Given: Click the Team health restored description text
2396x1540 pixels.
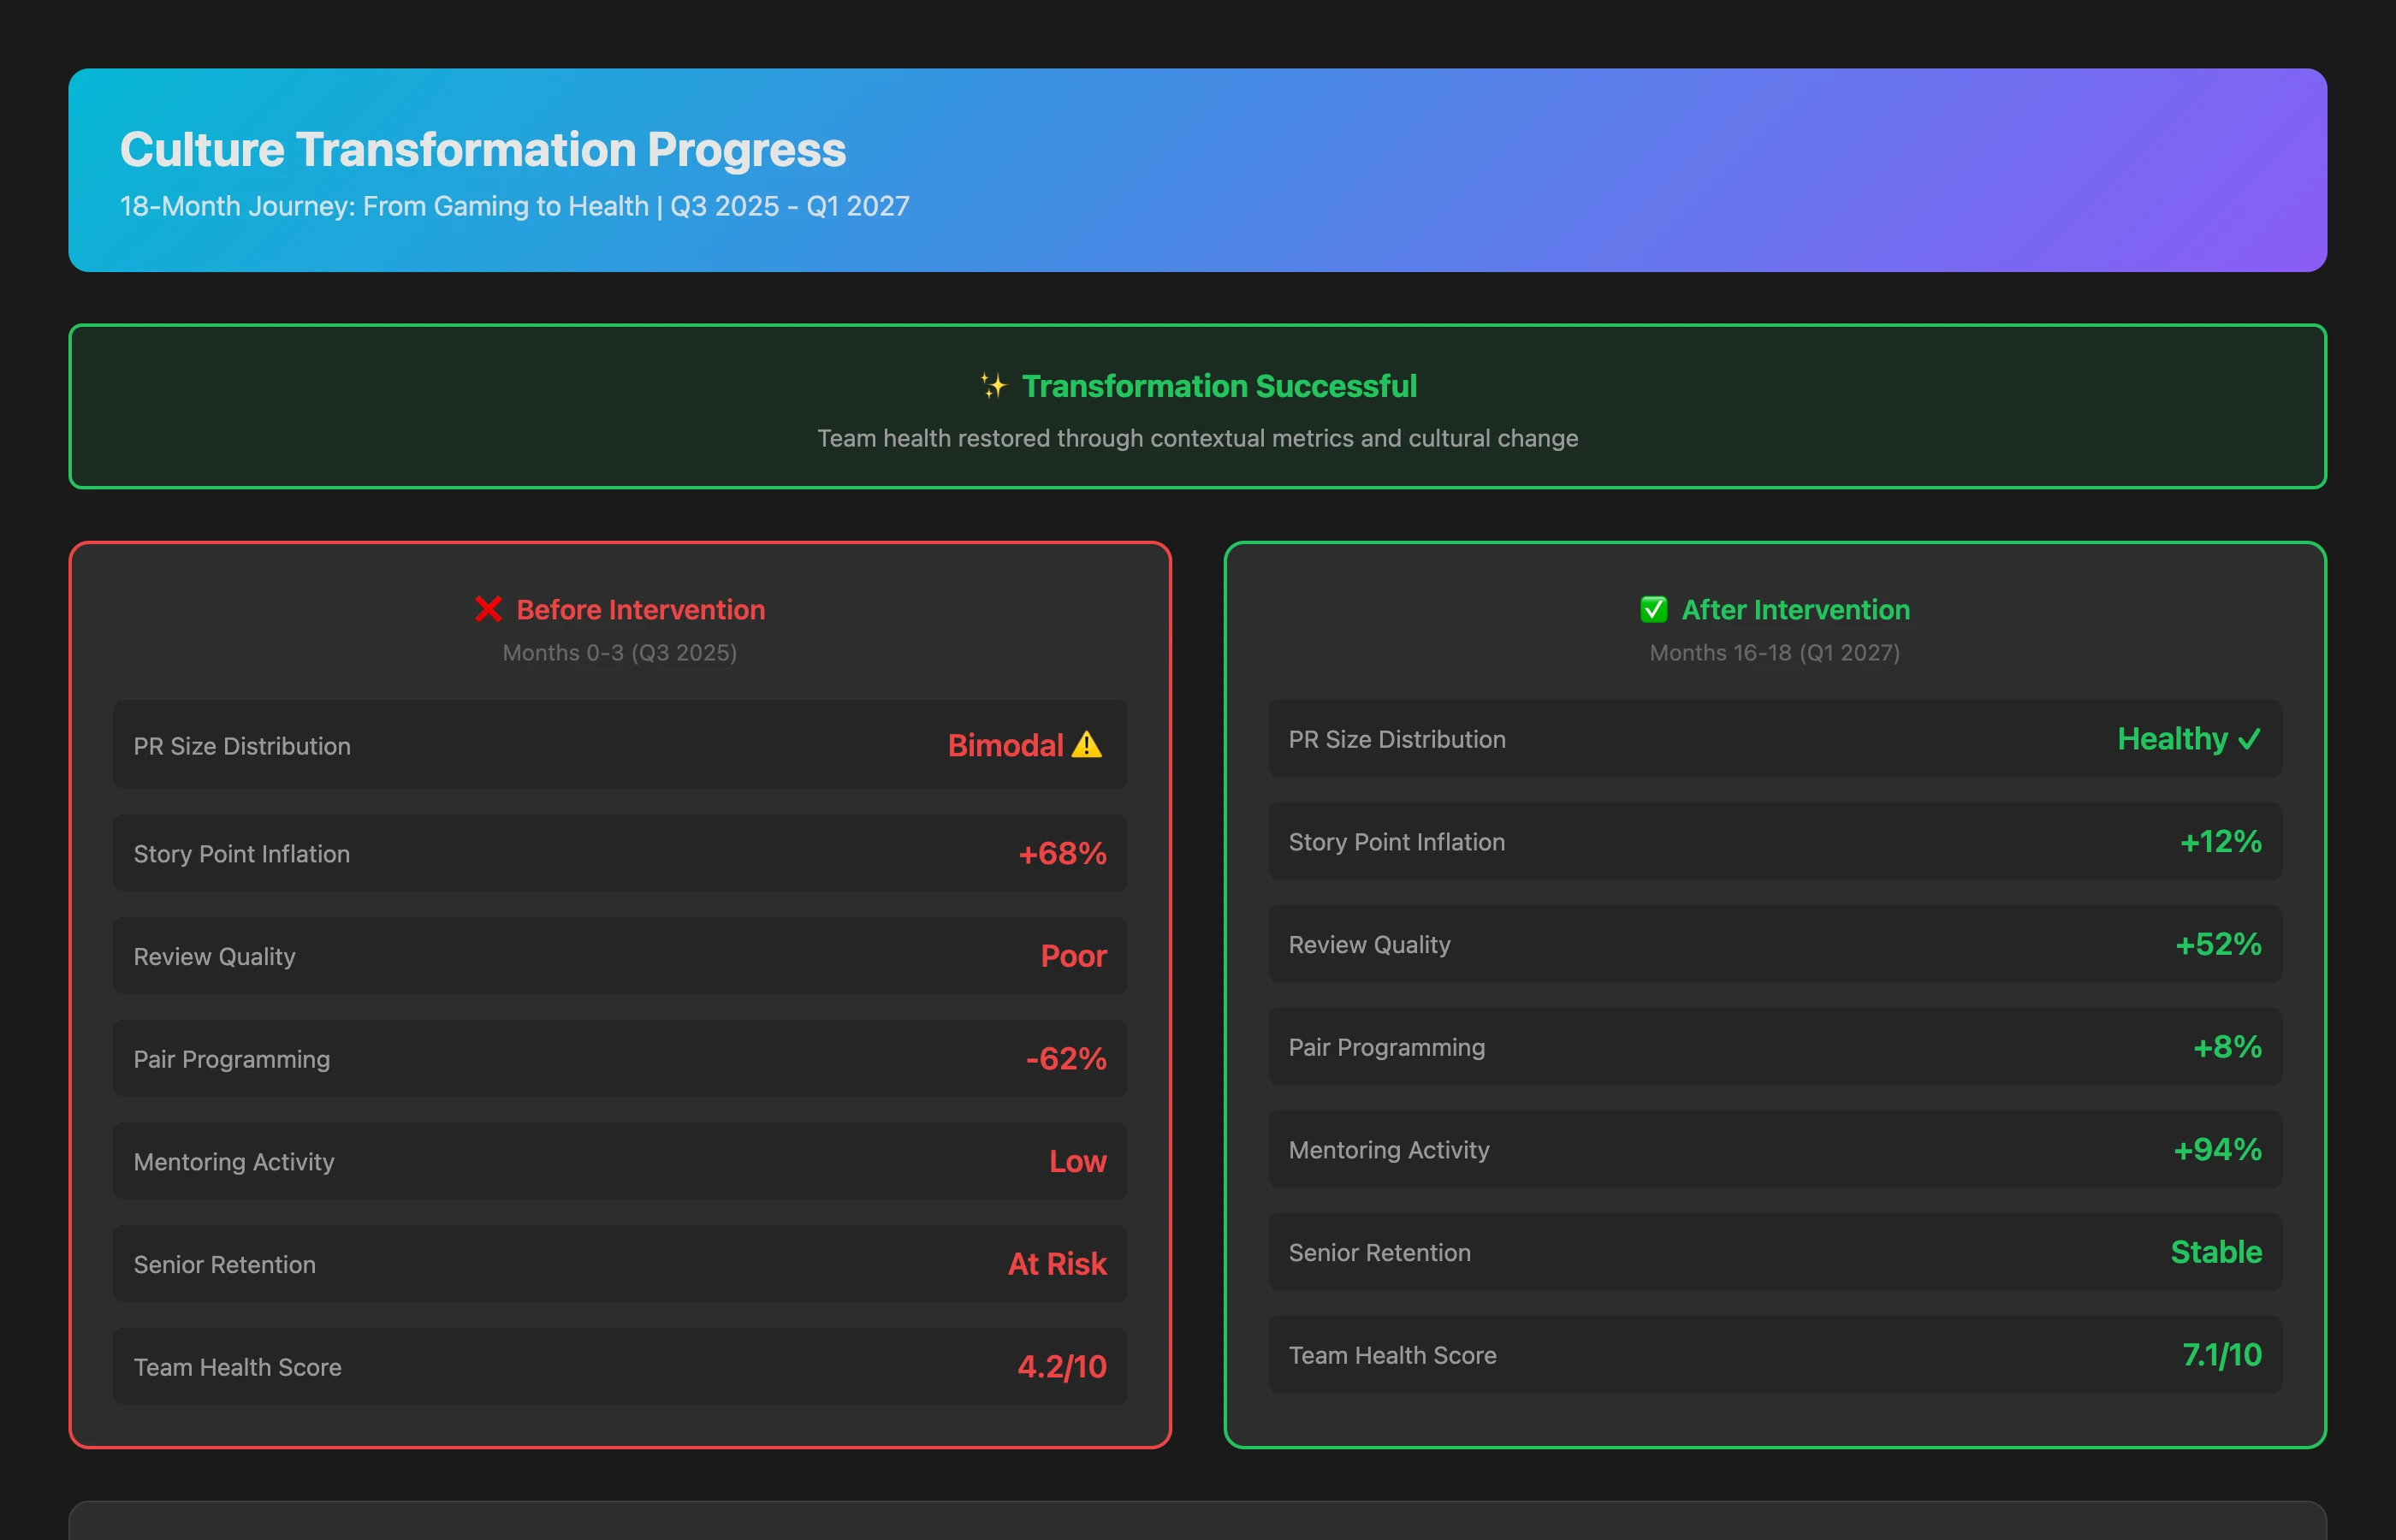Looking at the screenshot, I should (1198, 438).
